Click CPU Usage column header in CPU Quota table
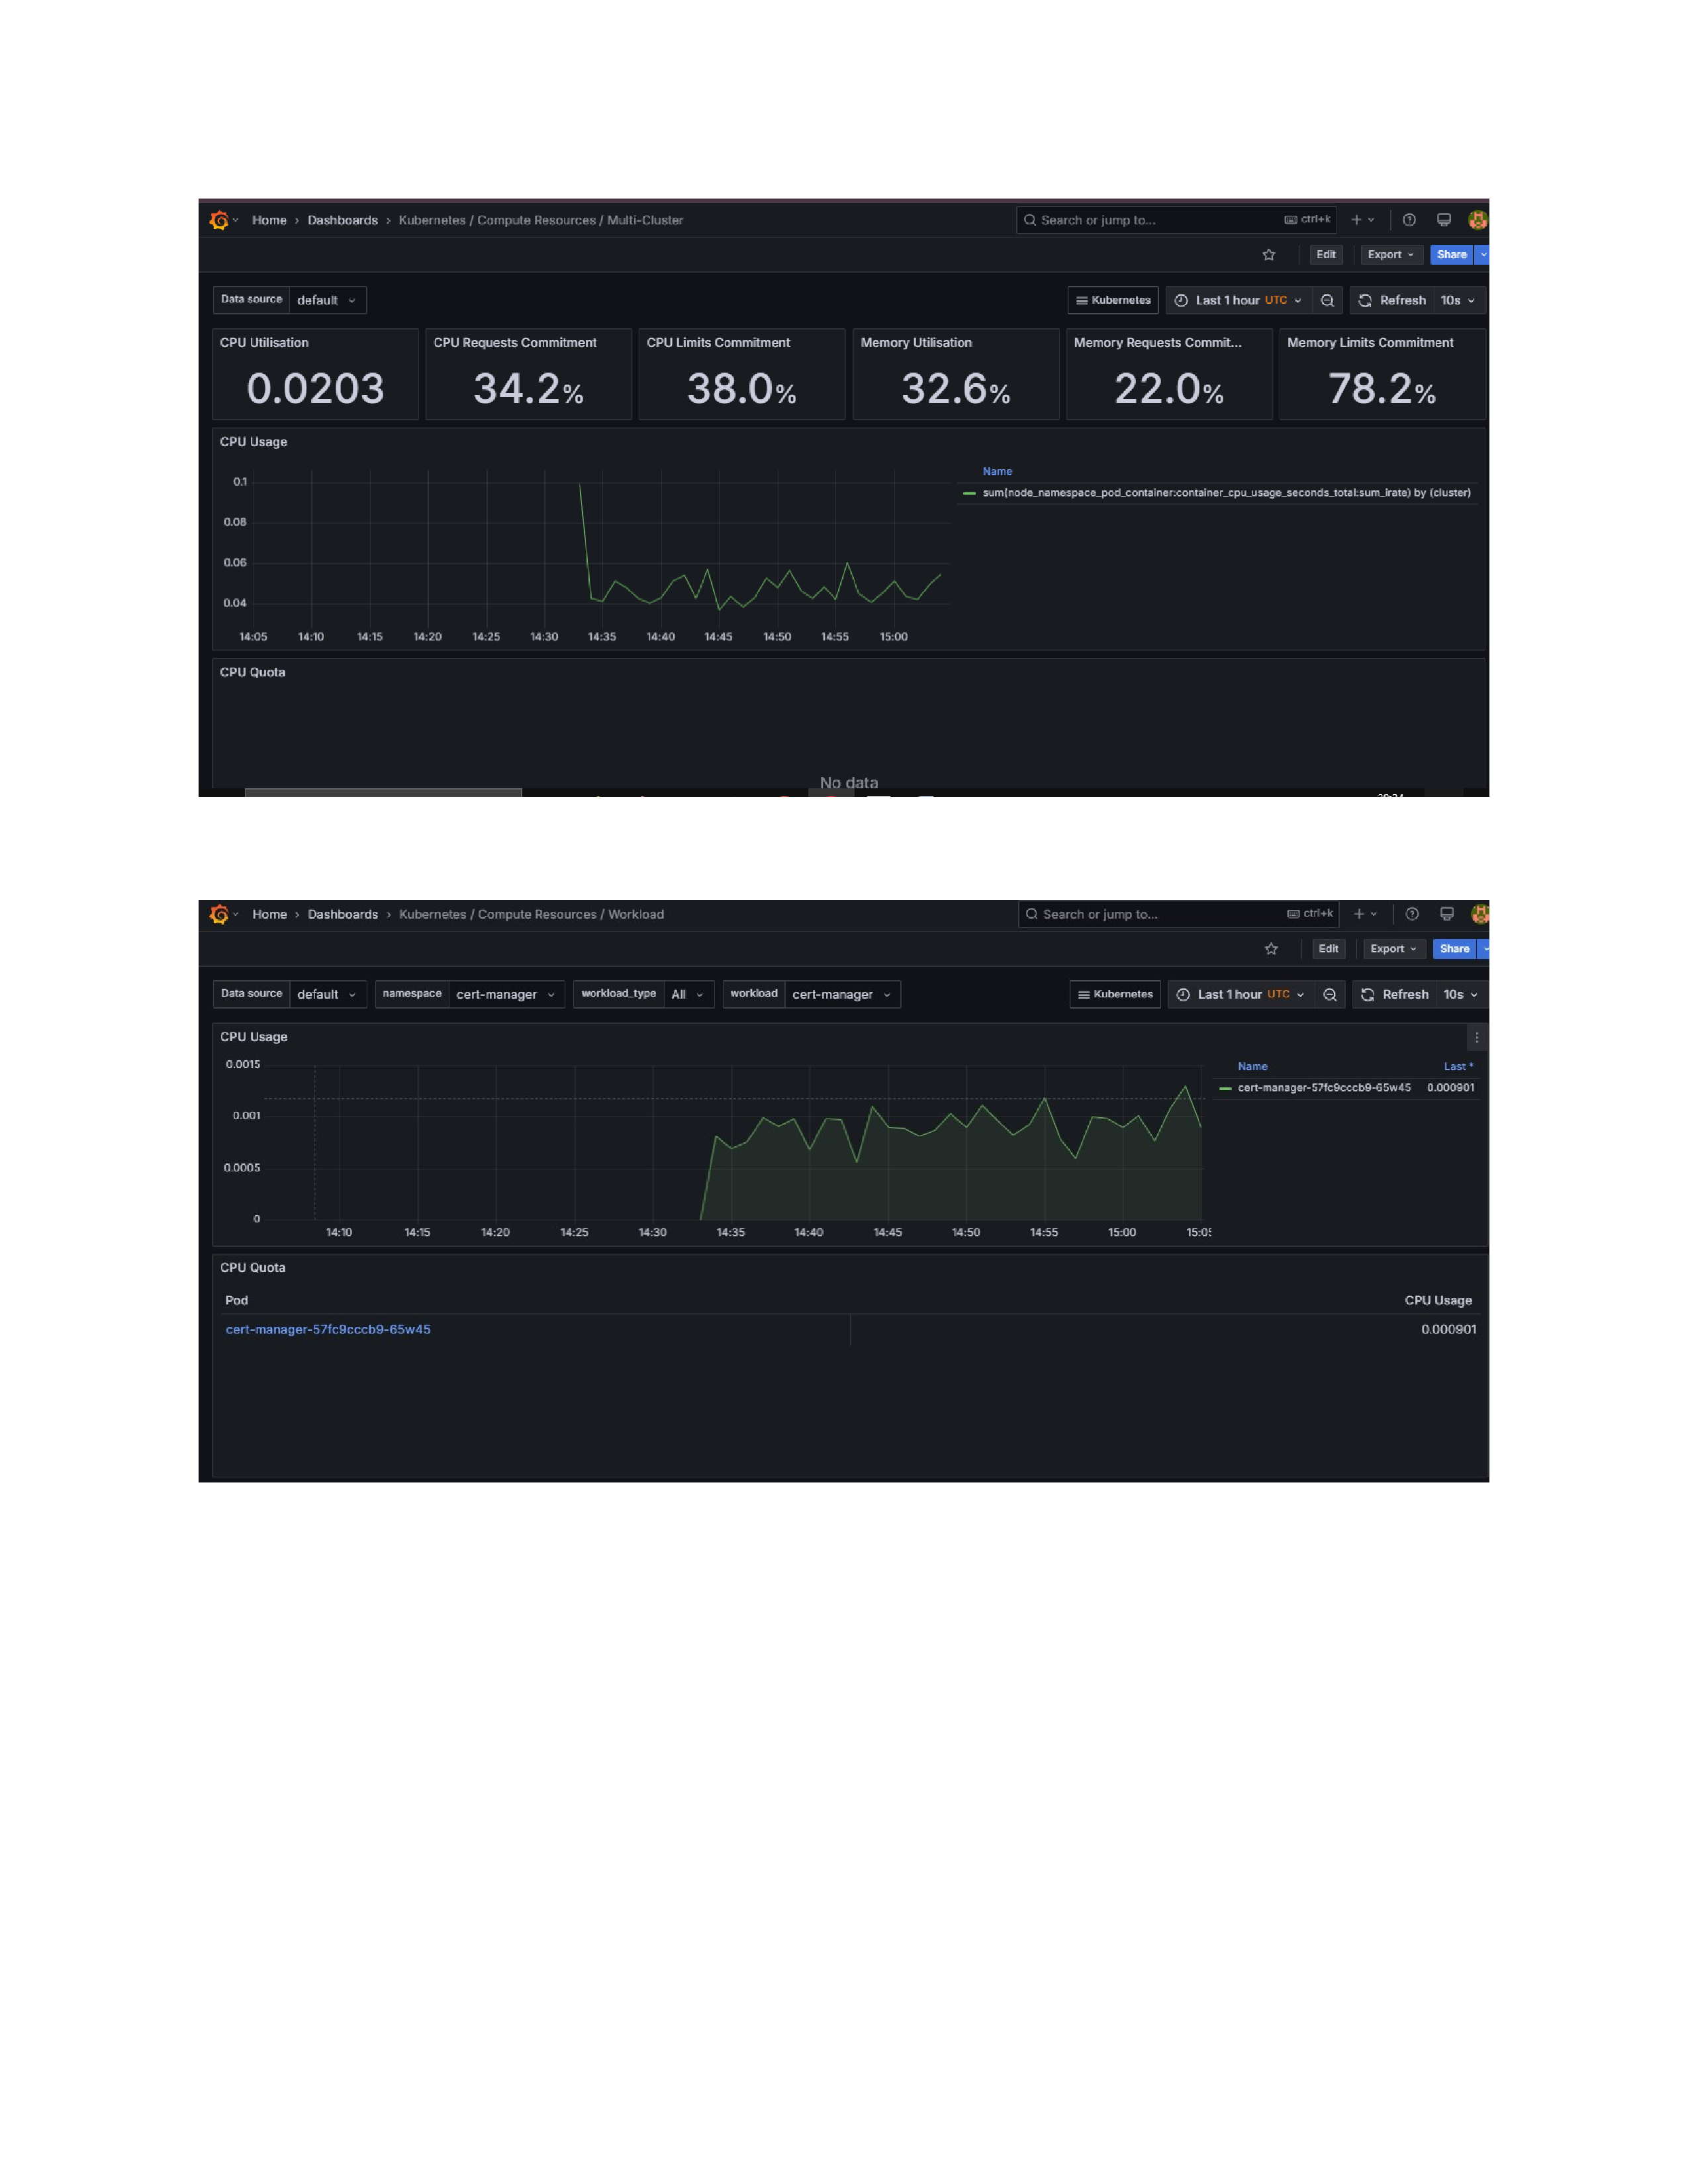Image resolution: width=1688 pixels, height=2184 pixels. point(1438,1300)
